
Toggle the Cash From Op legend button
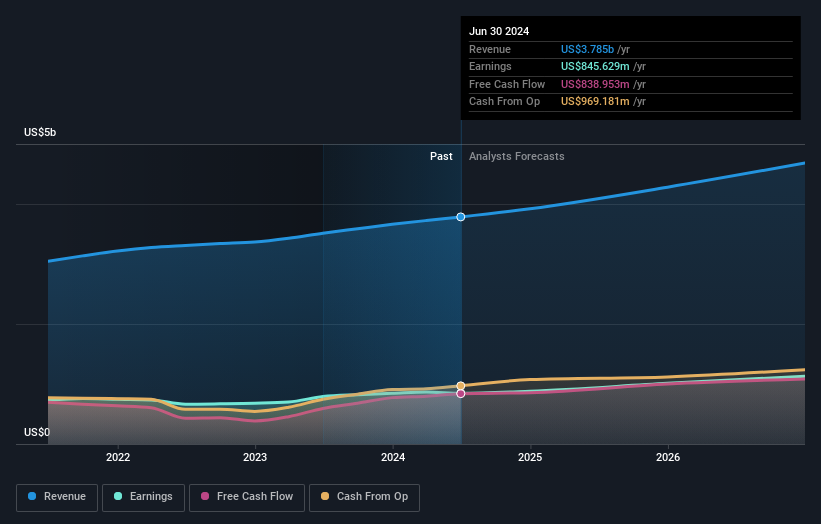[x=364, y=497]
